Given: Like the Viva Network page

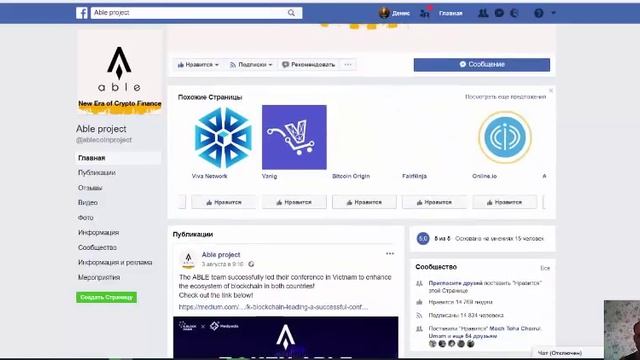Looking at the screenshot, I should [224, 202].
